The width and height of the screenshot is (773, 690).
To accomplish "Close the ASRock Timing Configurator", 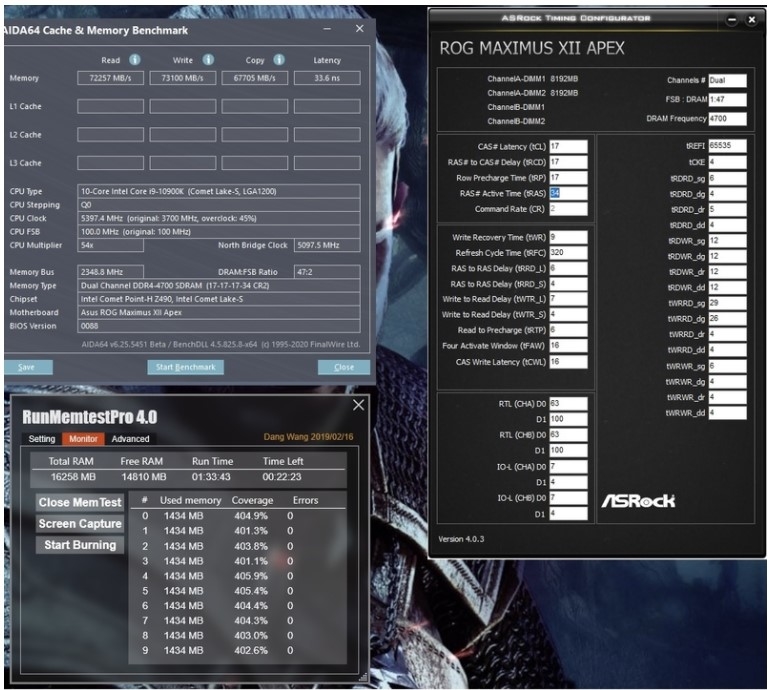I will (751, 20).
